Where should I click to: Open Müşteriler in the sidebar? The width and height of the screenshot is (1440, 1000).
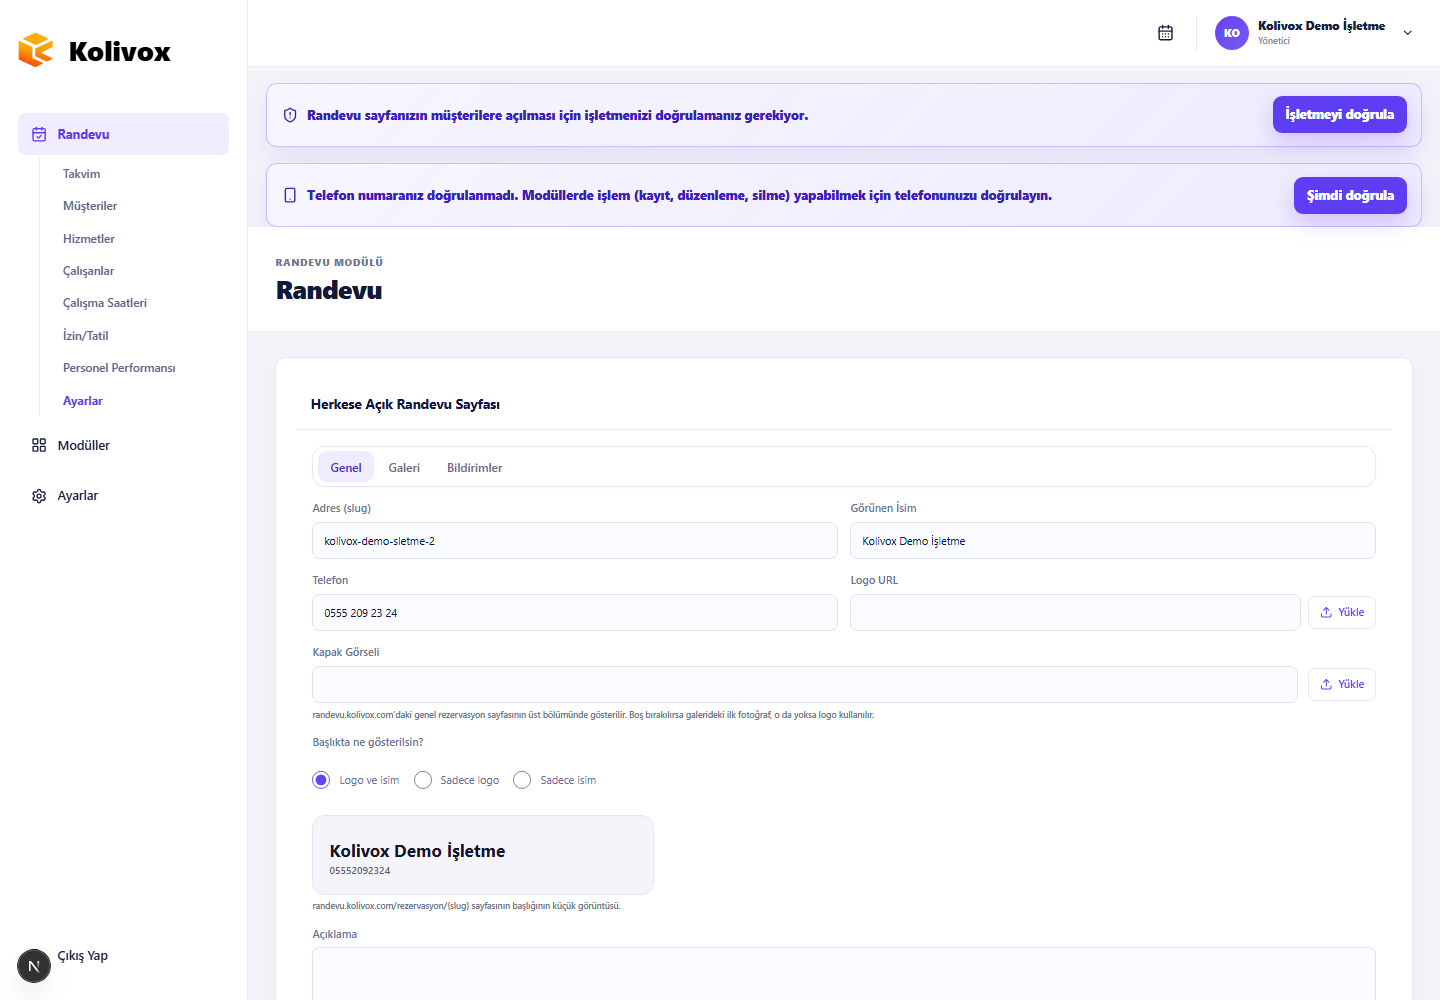click(x=90, y=206)
